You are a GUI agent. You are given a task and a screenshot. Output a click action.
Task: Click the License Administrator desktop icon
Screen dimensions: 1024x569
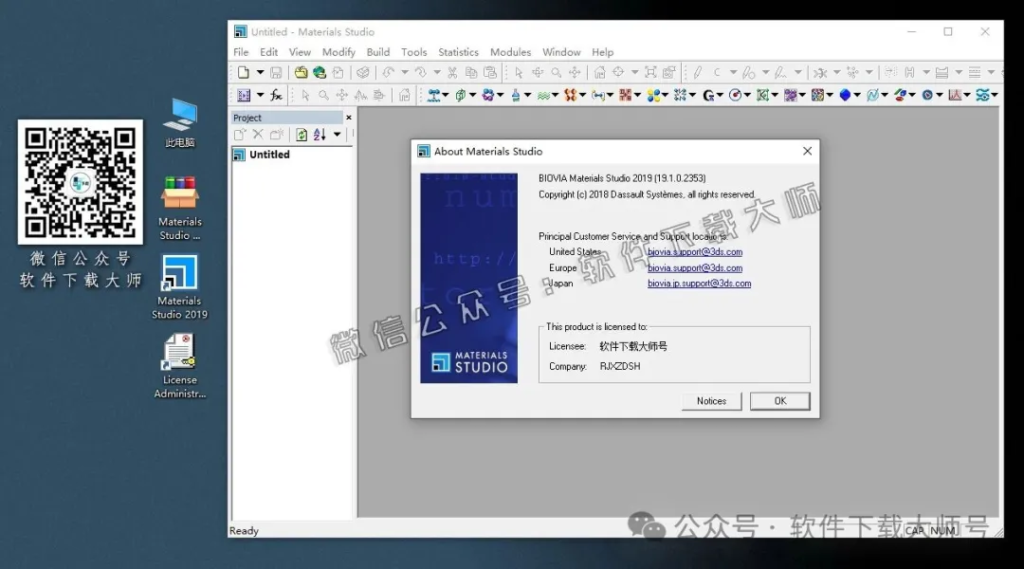pos(180,366)
